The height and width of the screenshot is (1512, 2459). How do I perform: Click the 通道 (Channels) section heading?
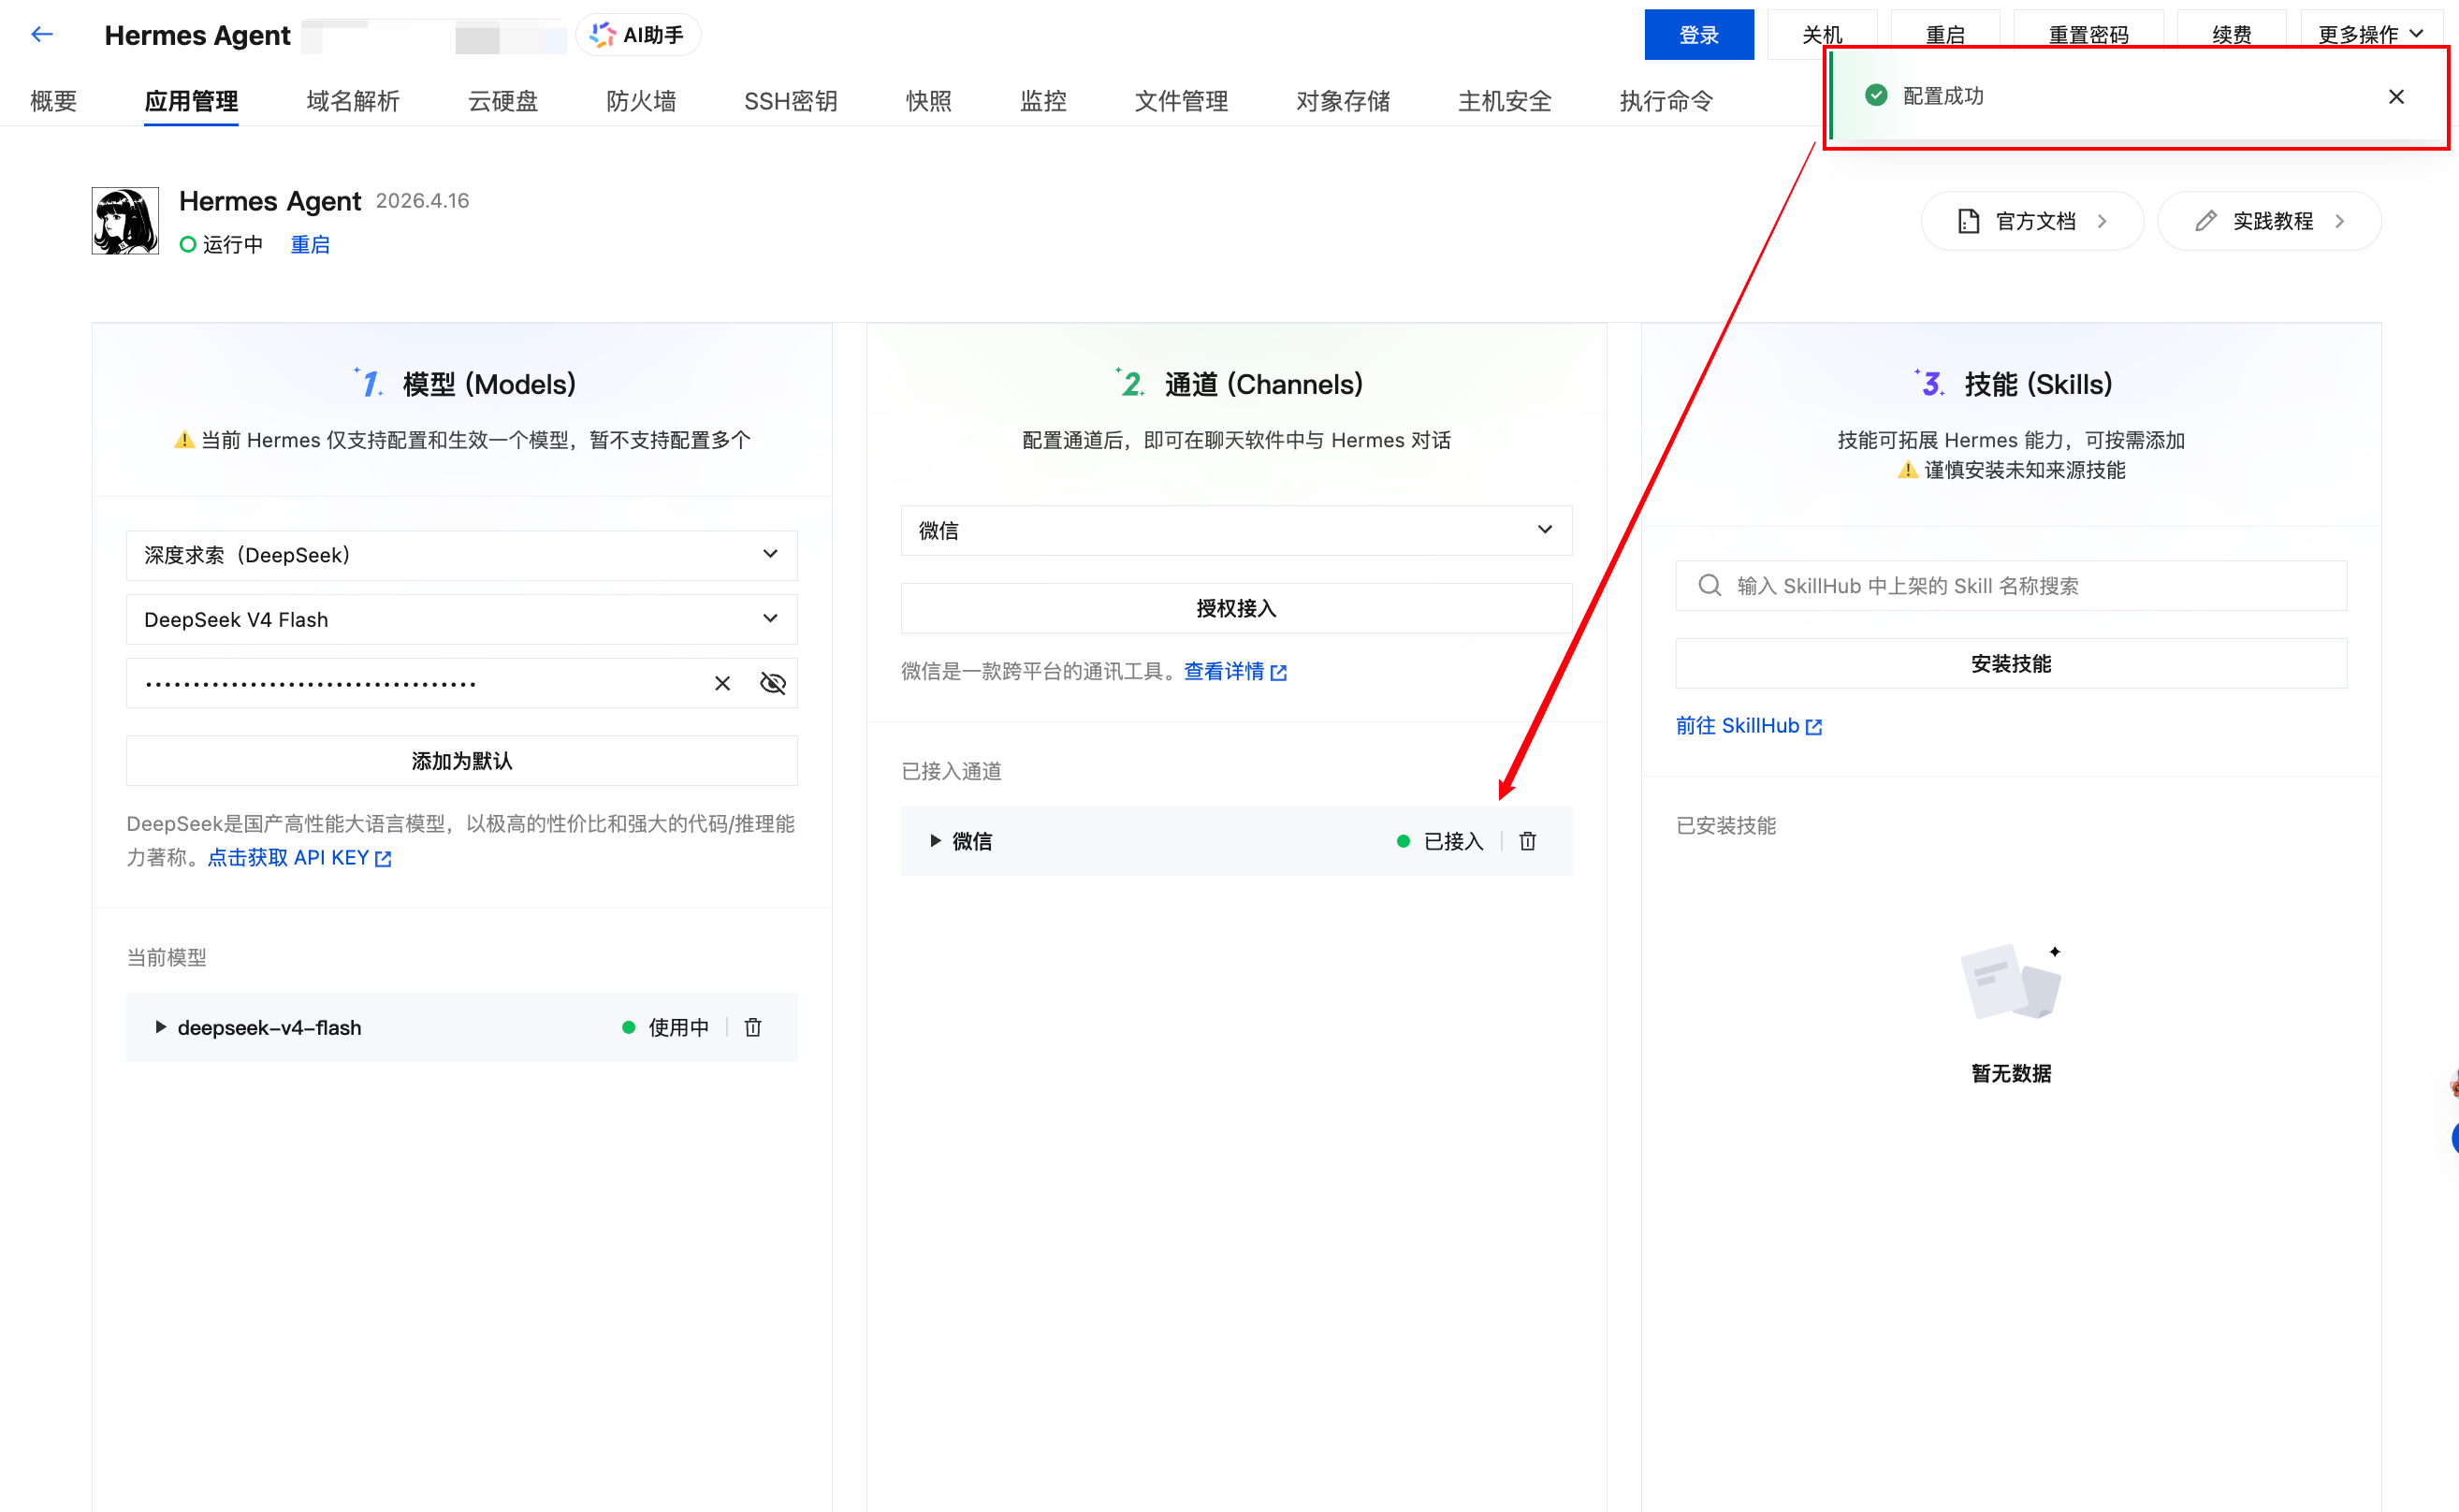pos(1263,384)
